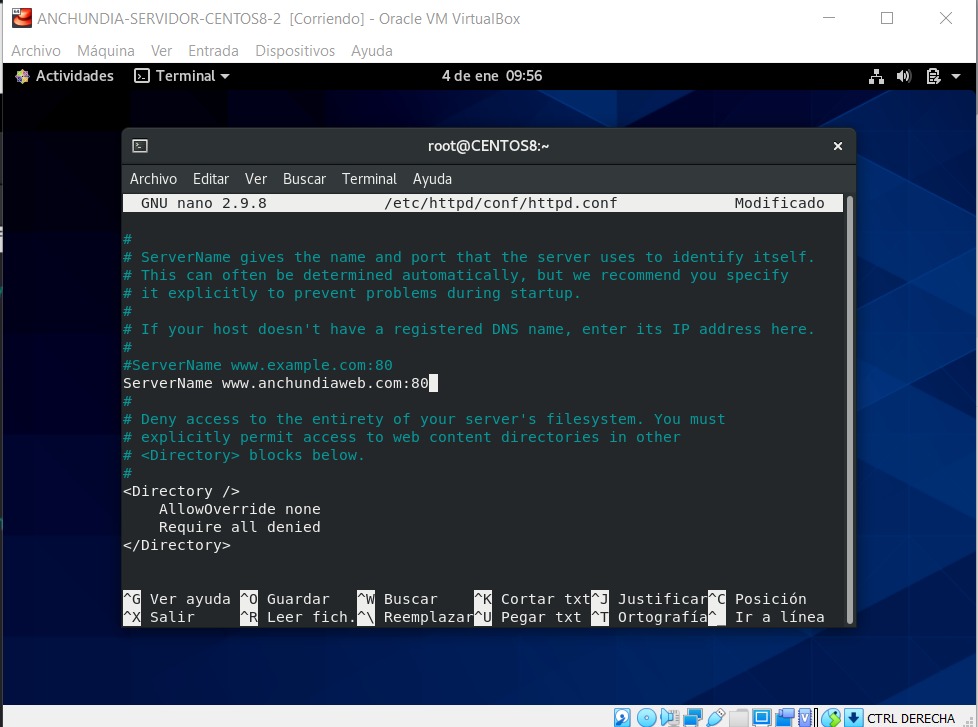Click the GNOME network tray icon
This screenshot has width=978, height=727.
876,76
